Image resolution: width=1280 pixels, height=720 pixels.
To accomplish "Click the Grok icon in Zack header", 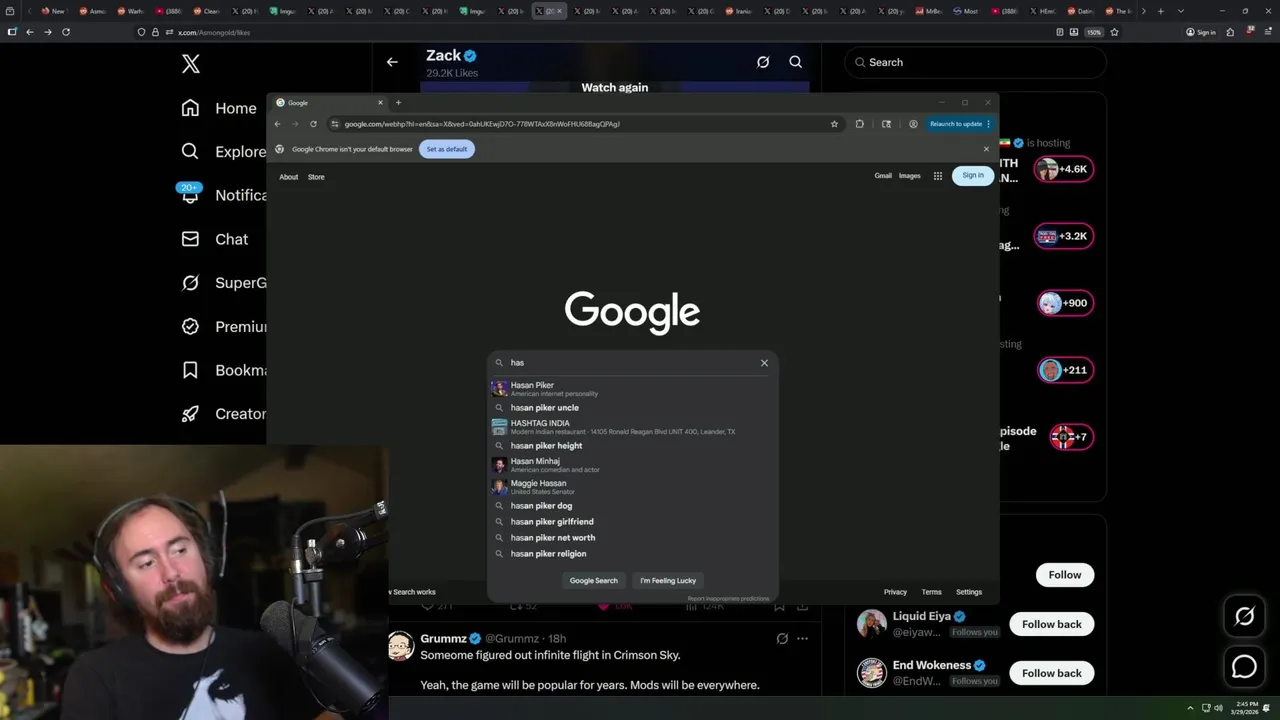I will 763,62.
